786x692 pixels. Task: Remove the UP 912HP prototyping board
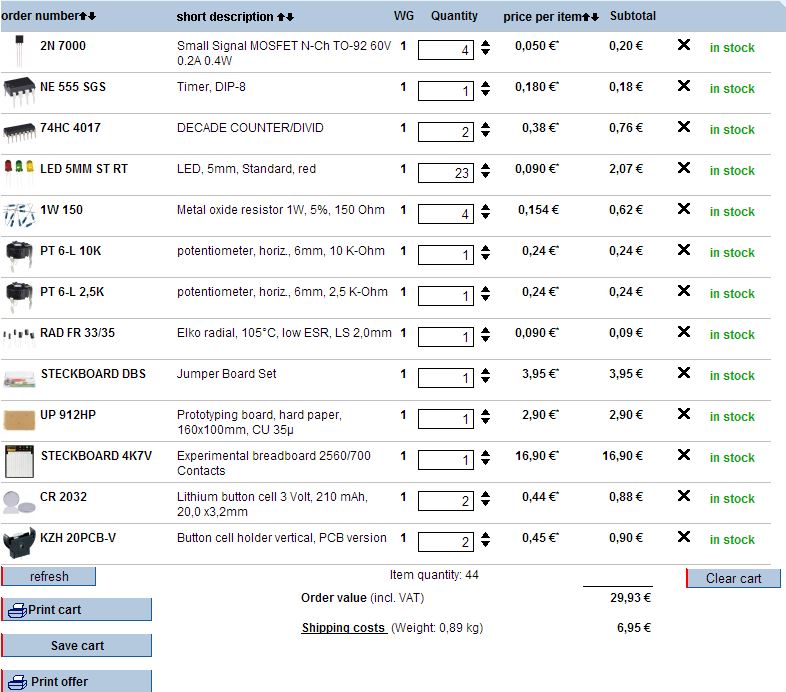pyautogui.click(x=684, y=414)
